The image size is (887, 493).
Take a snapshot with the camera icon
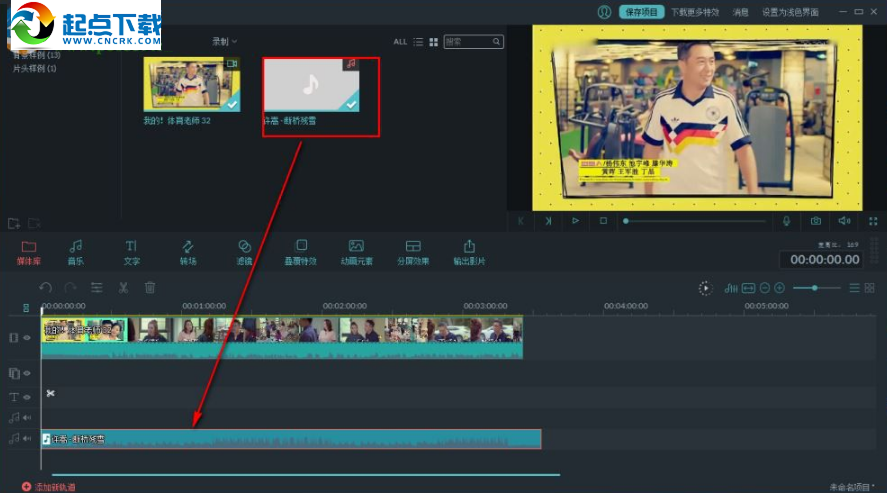(x=816, y=220)
